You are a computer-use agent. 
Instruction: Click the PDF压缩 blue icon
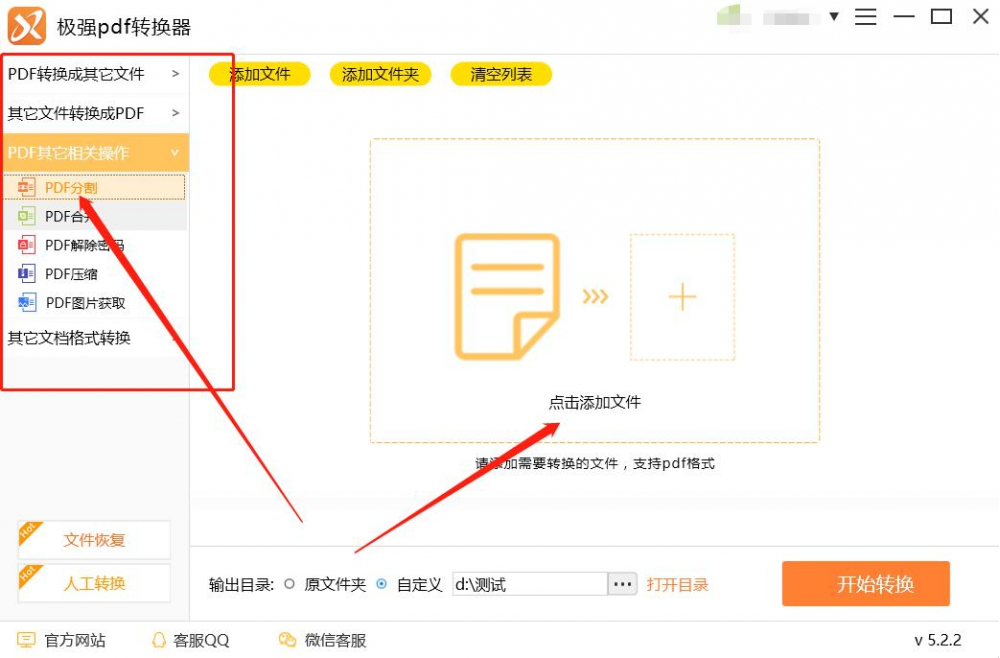(x=26, y=274)
